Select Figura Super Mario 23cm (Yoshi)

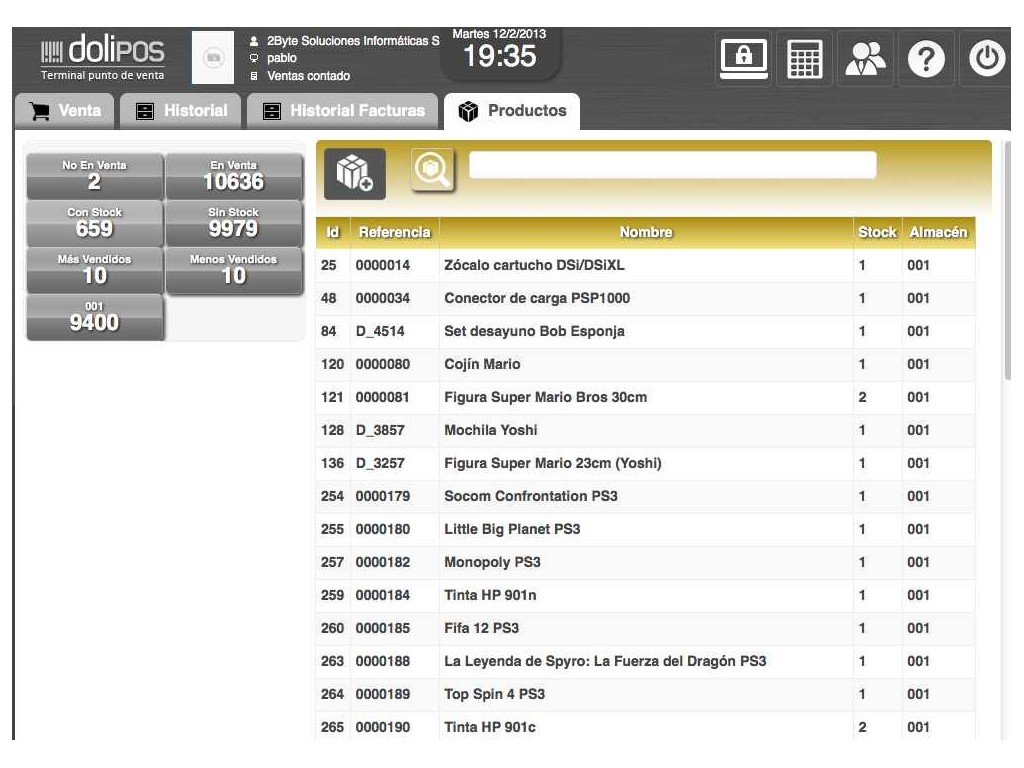tap(646, 463)
